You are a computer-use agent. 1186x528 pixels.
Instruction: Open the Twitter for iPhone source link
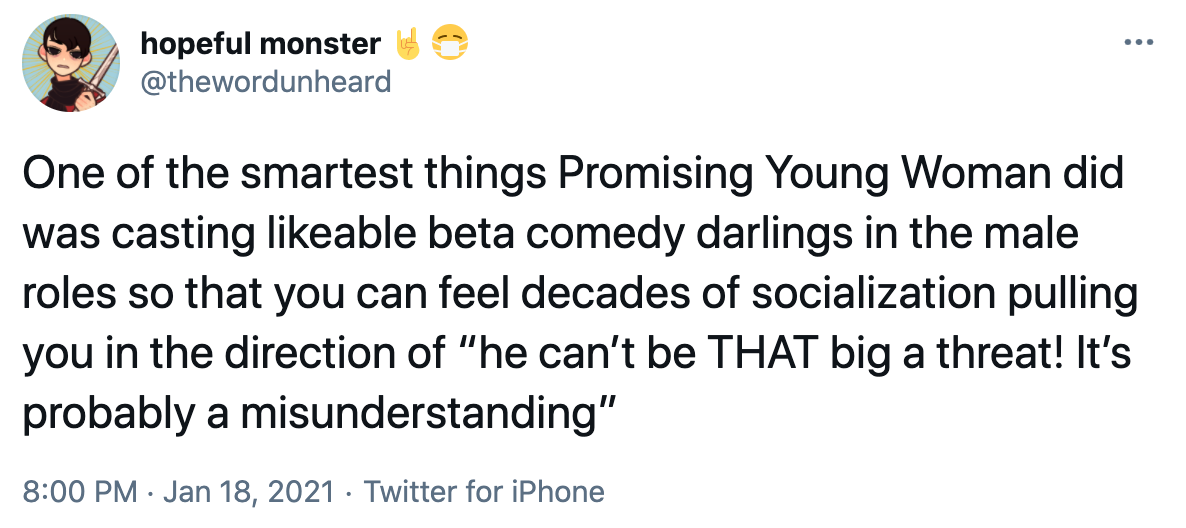click(484, 492)
